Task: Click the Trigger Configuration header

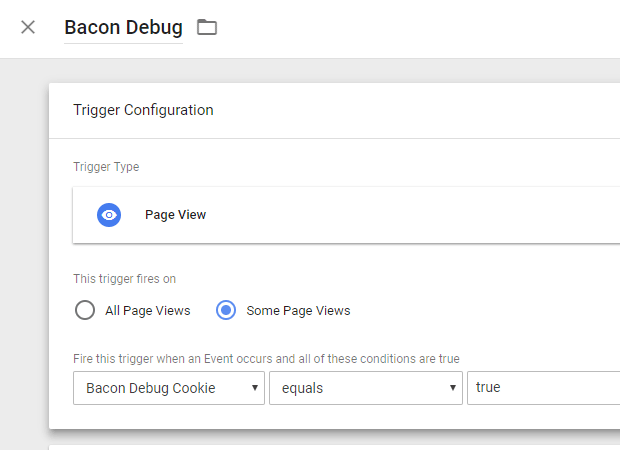Action: click(143, 110)
